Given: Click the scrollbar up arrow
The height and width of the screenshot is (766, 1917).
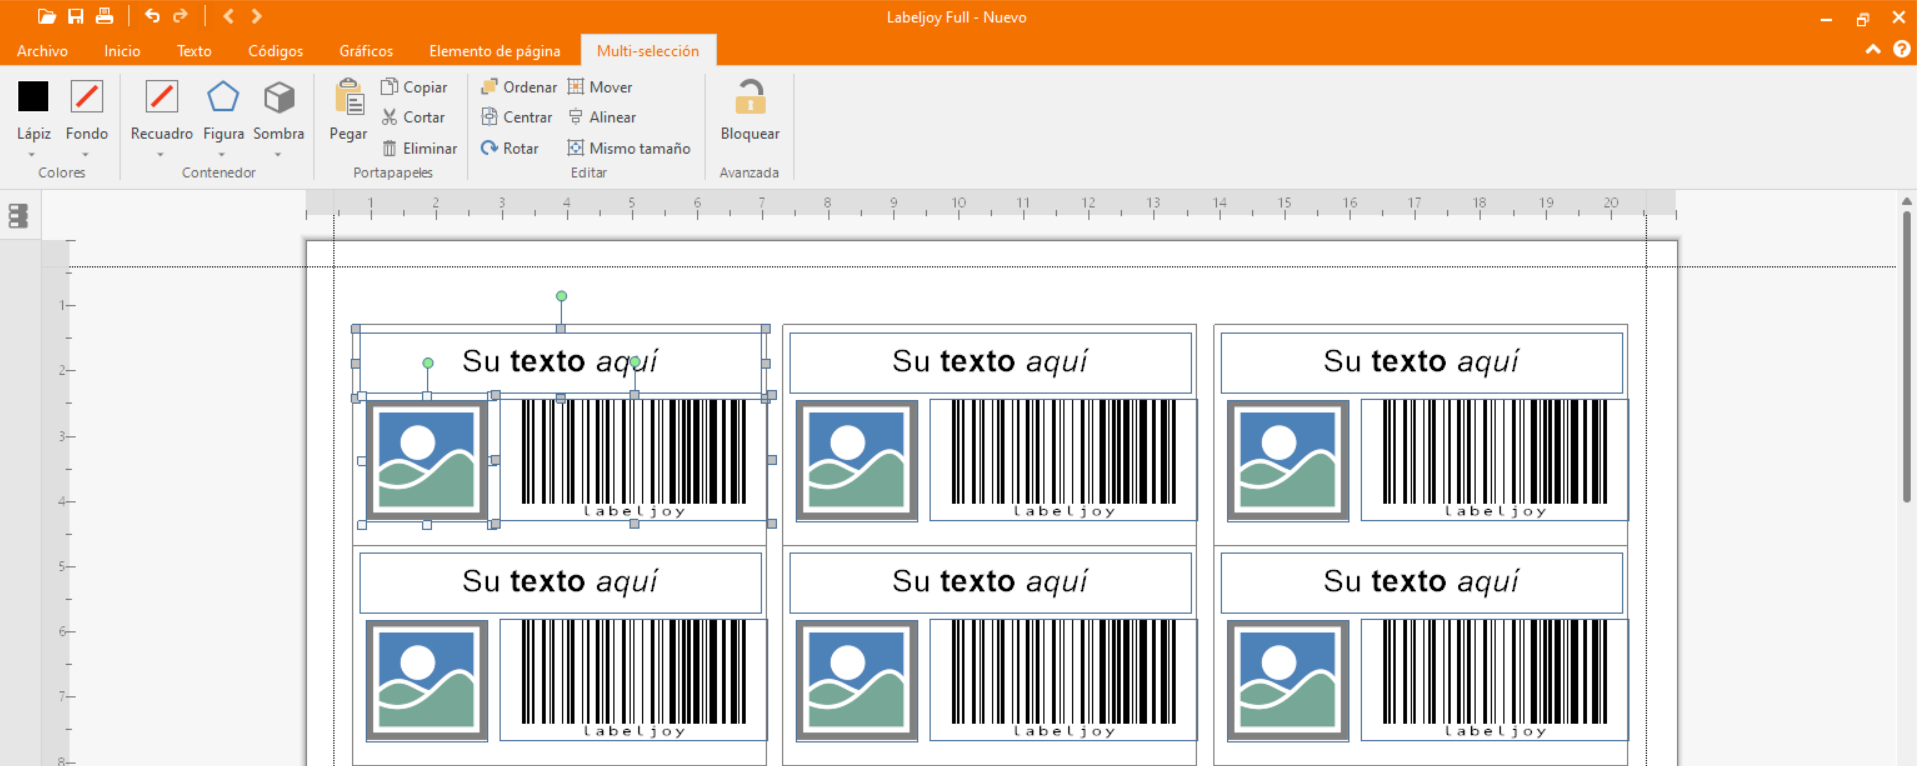Looking at the screenshot, I should (1907, 201).
